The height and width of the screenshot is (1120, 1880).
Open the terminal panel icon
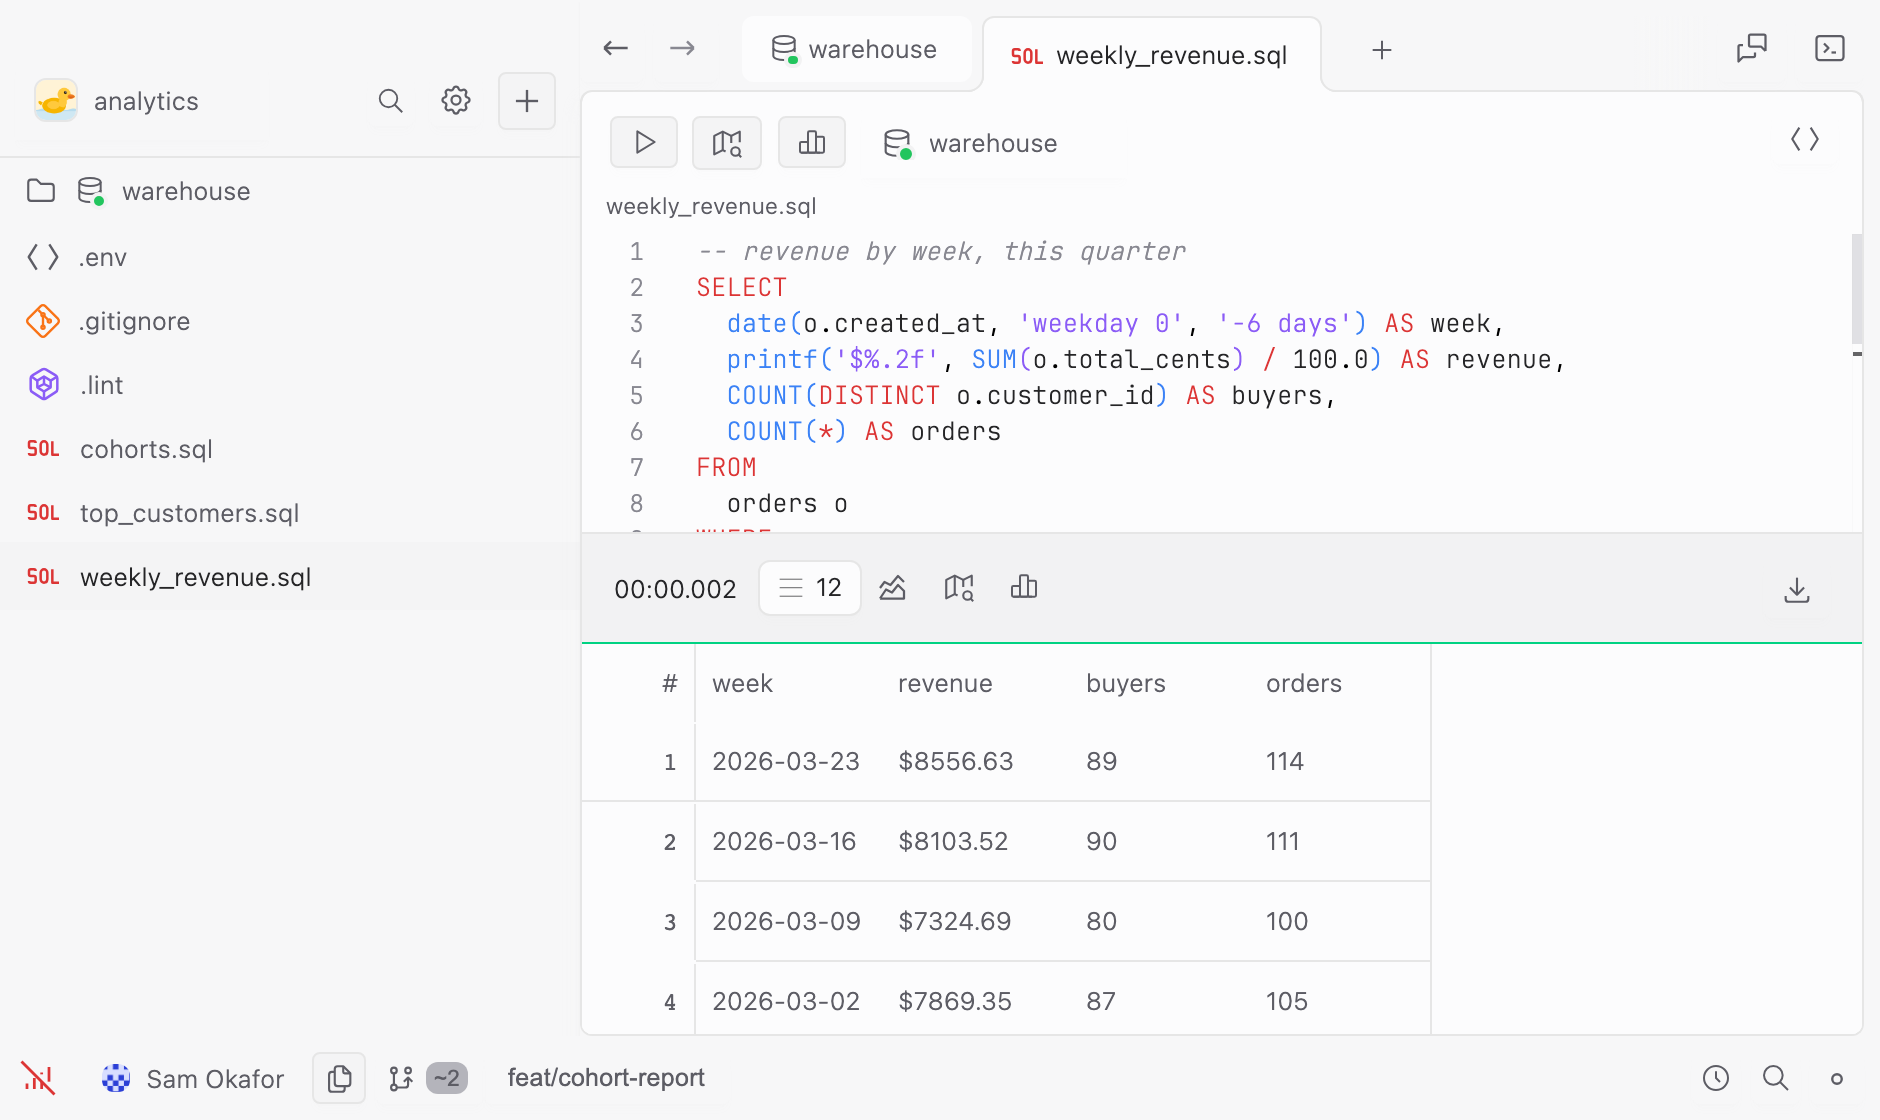tap(1829, 48)
